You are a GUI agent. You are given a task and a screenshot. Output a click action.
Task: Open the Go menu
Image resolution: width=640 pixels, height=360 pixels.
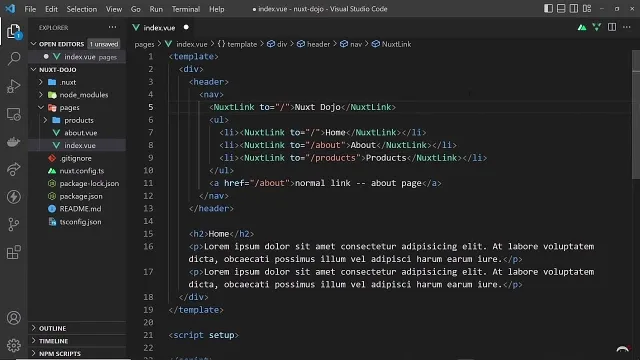point(136,9)
